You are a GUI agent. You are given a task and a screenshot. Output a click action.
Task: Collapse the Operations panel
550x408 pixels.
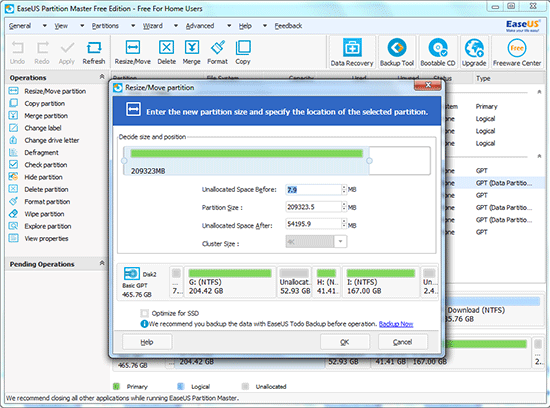(x=102, y=76)
